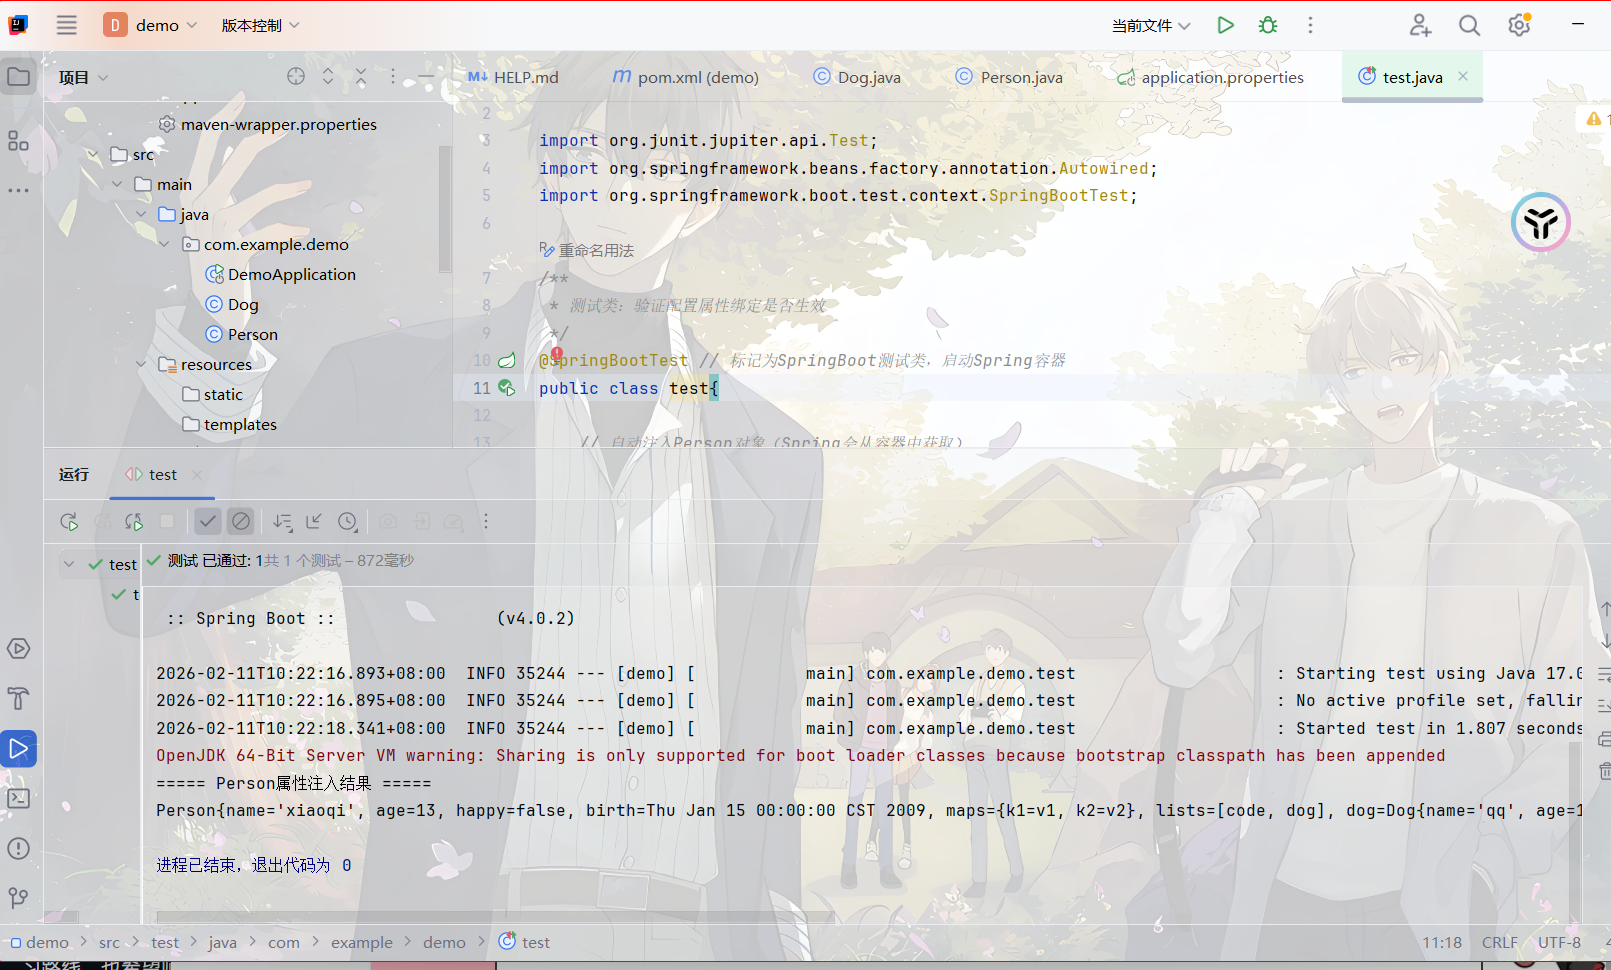This screenshot has height=970, width=1611.
Task: Toggle Show Passed tests checkmark button
Action: (x=207, y=521)
